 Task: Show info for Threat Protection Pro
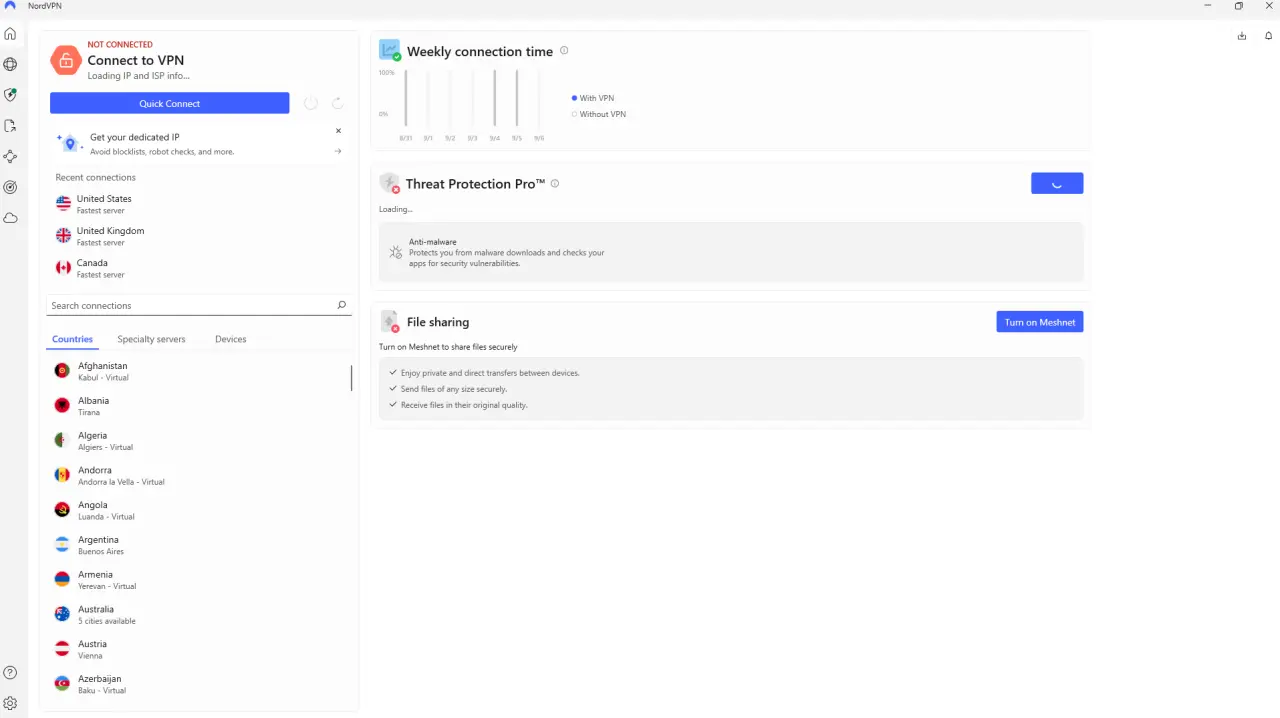click(555, 184)
